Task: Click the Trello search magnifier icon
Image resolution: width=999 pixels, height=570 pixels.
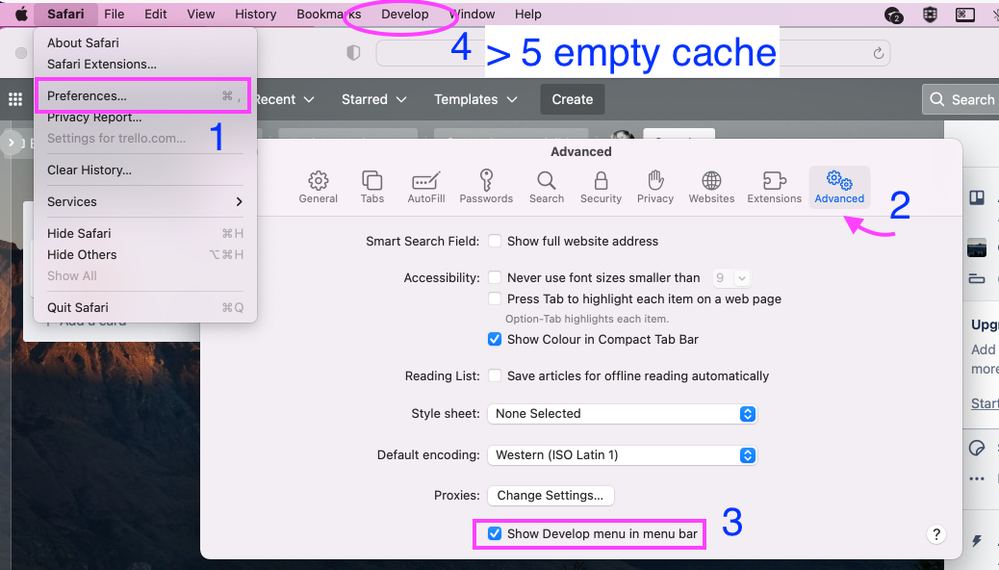Action: [x=937, y=99]
